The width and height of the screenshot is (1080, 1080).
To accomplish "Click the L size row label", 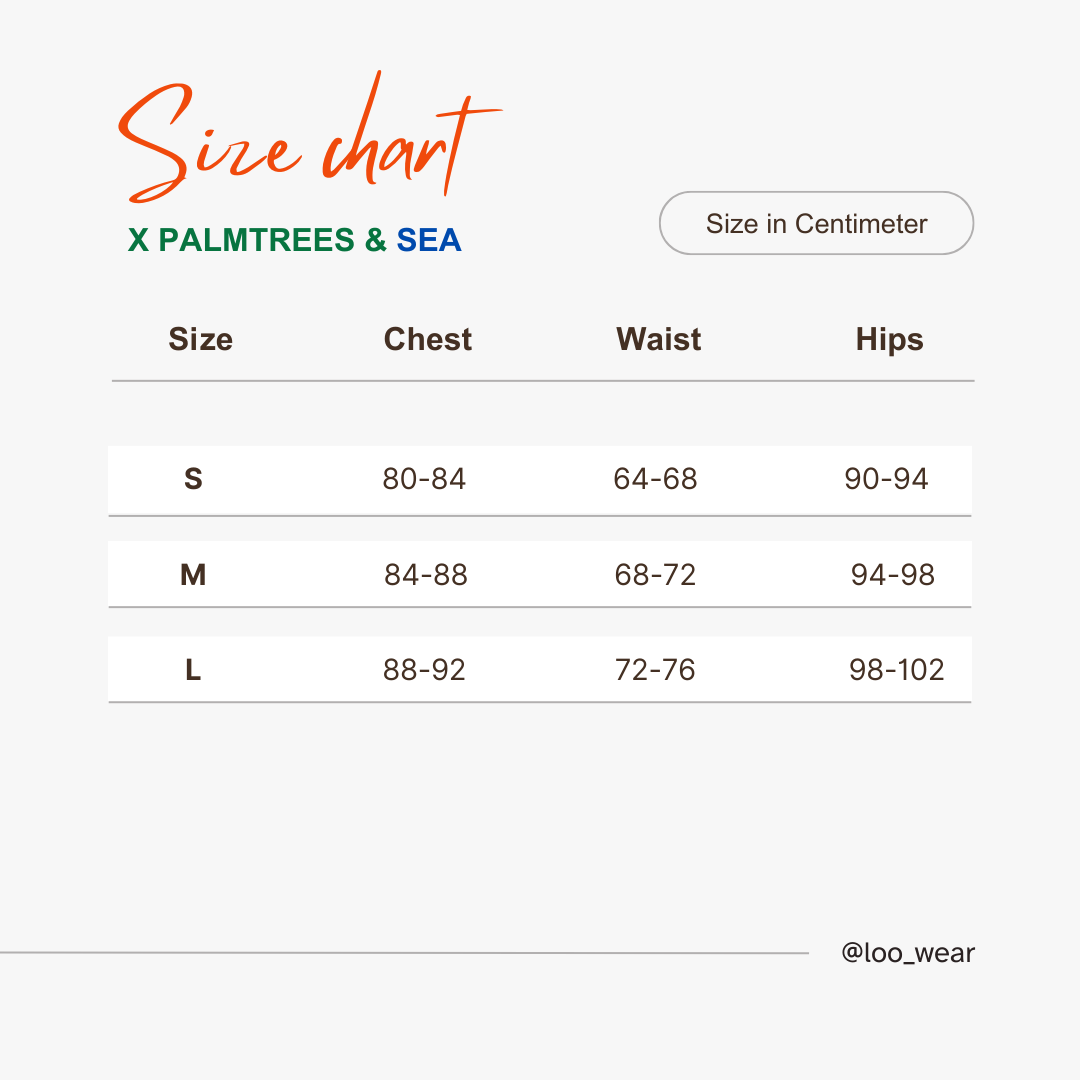I will 193,669.
